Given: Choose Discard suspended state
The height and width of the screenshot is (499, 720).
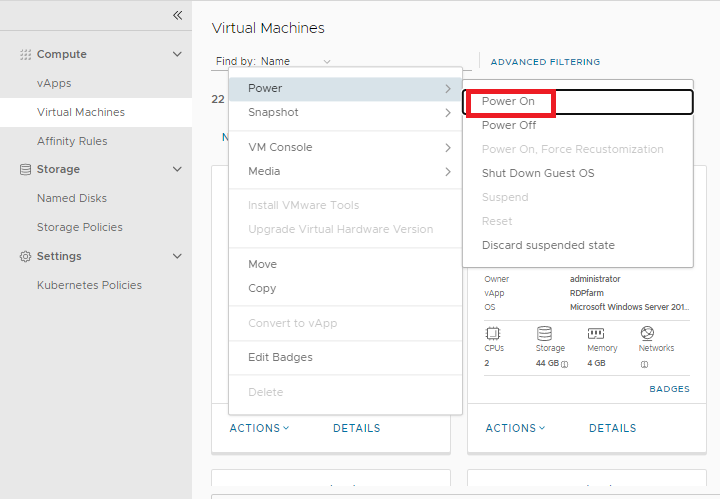Looking at the screenshot, I should coord(578,245).
